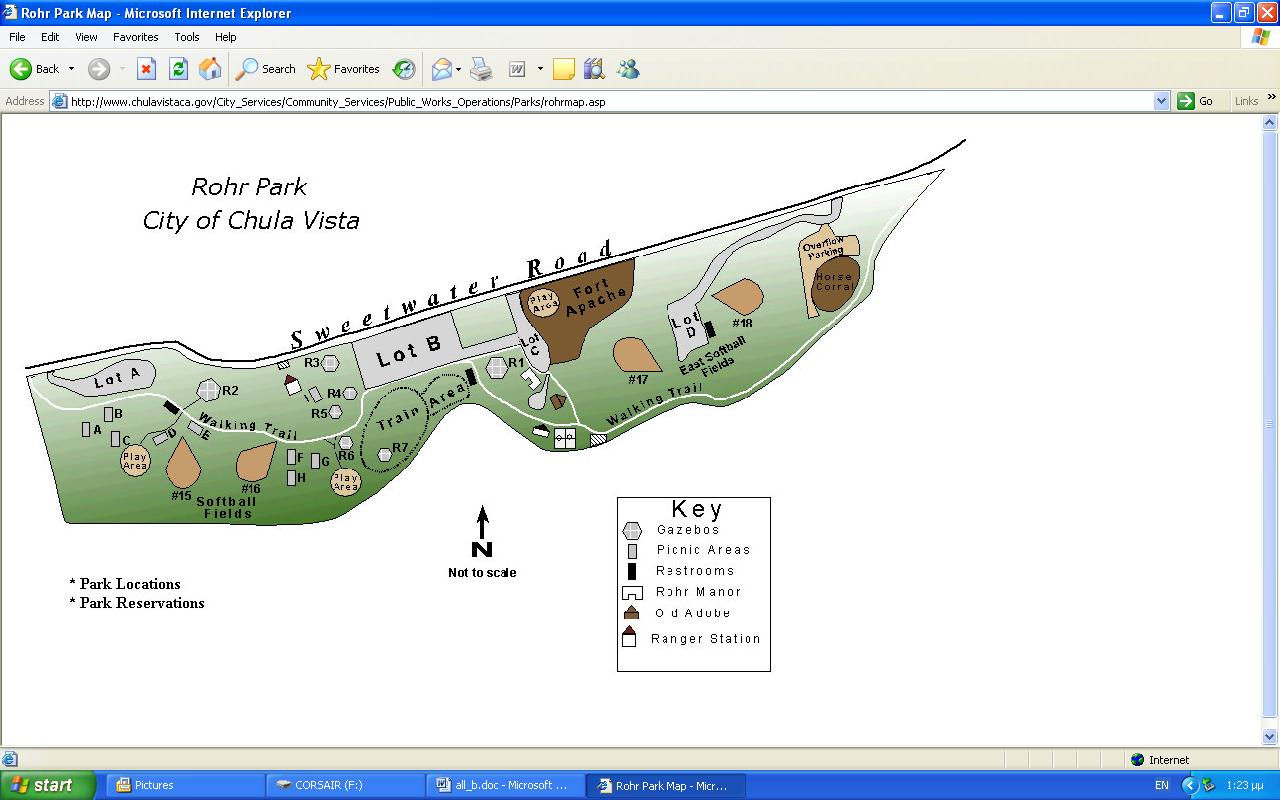Click the Ranger Station icon in Key
1280x800 pixels.
click(x=630, y=636)
